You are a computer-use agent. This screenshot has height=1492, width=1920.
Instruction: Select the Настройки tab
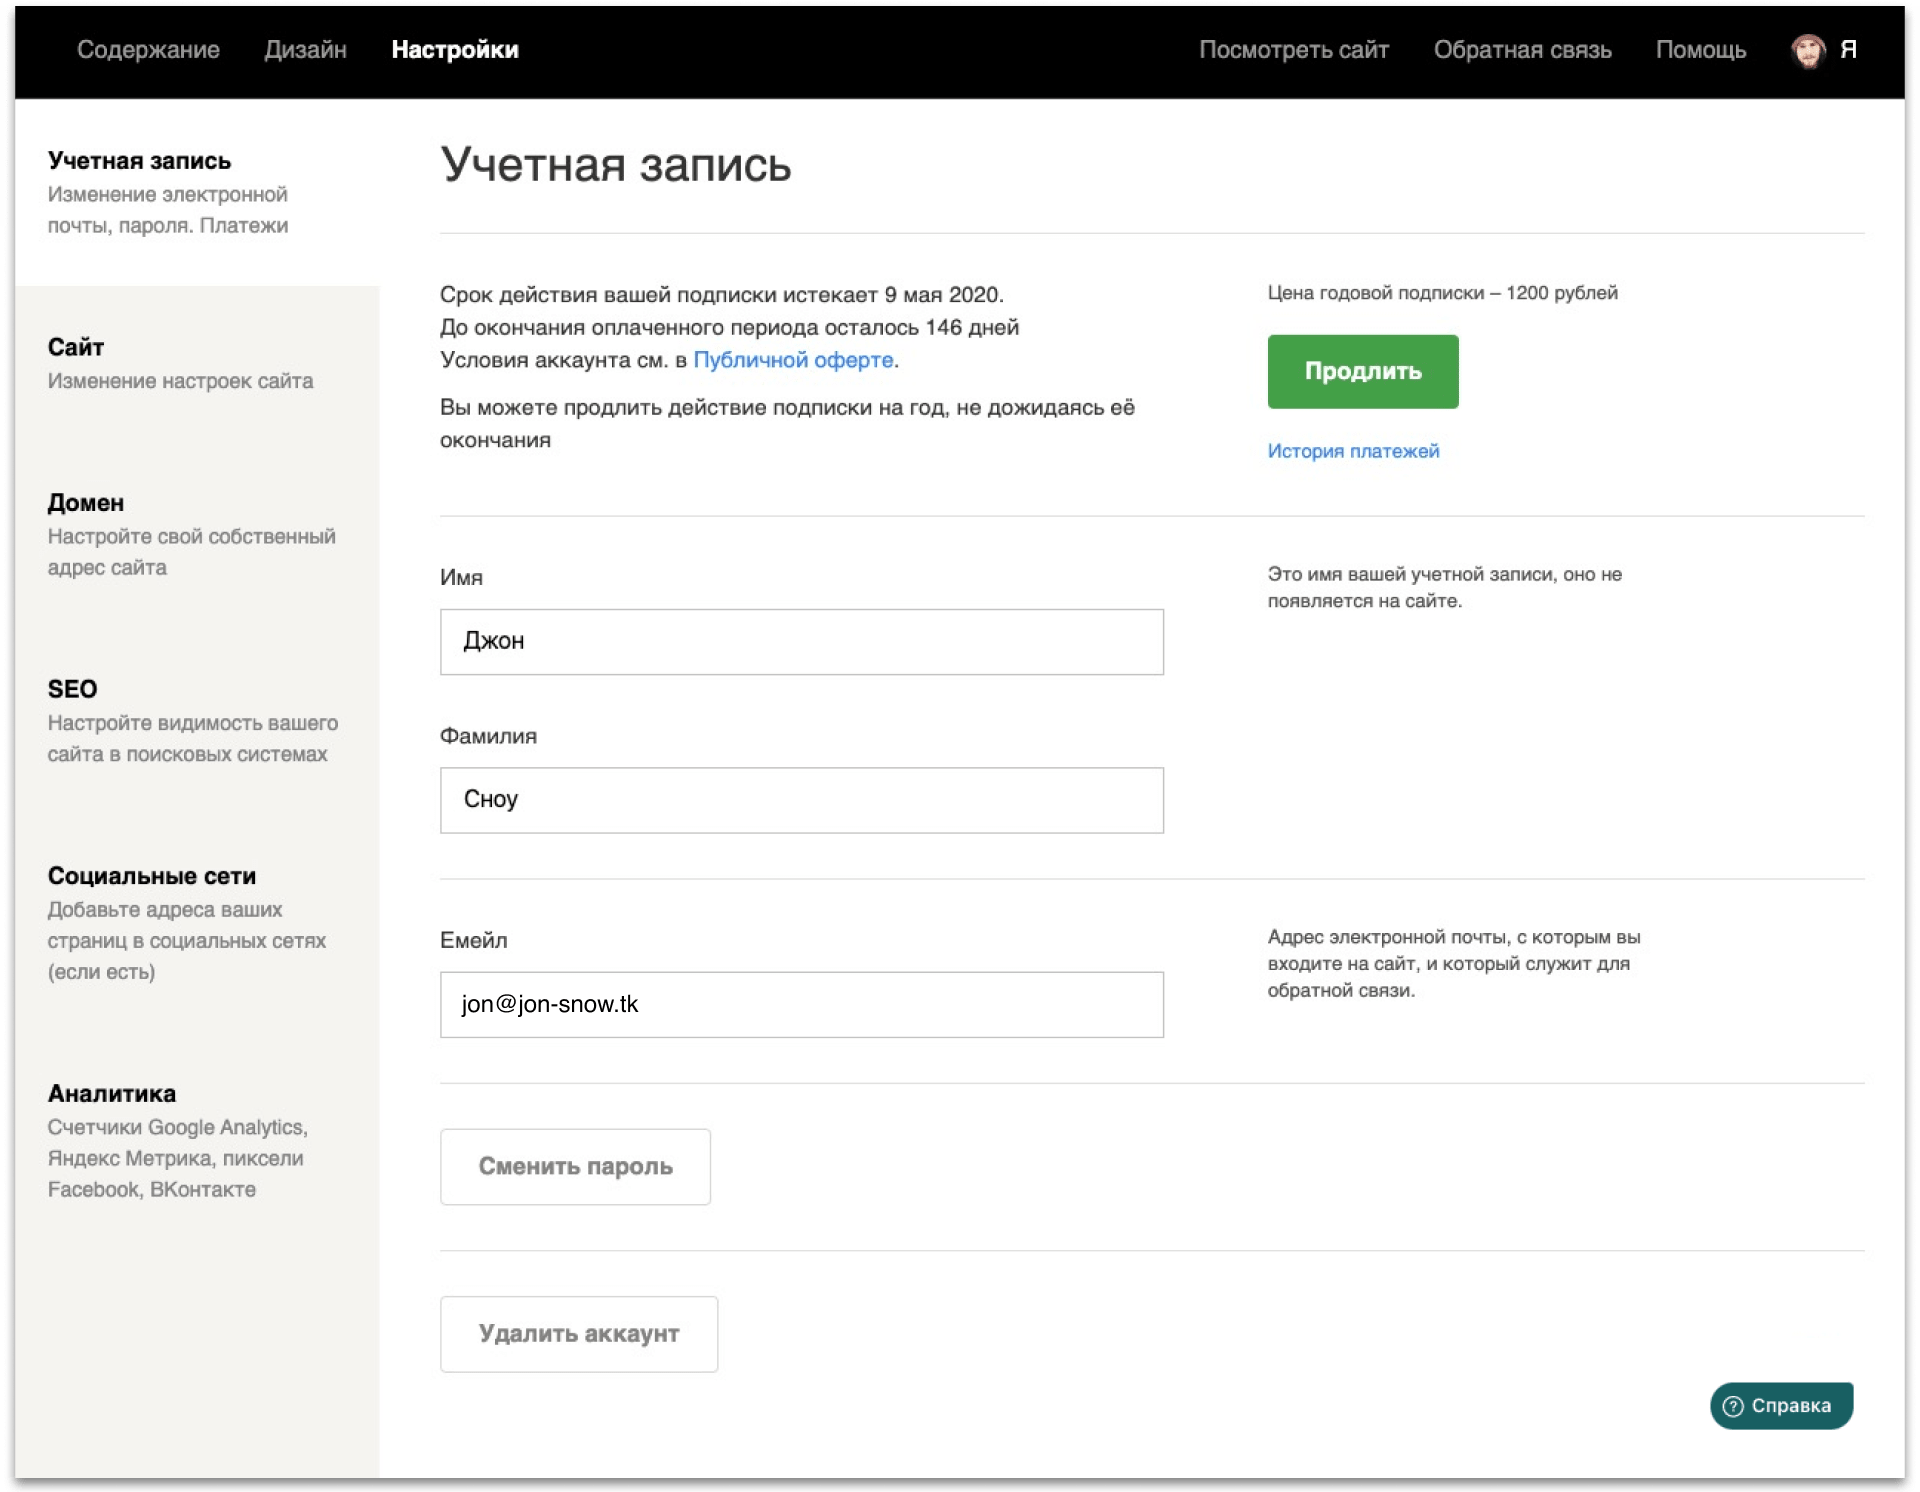[x=455, y=50]
